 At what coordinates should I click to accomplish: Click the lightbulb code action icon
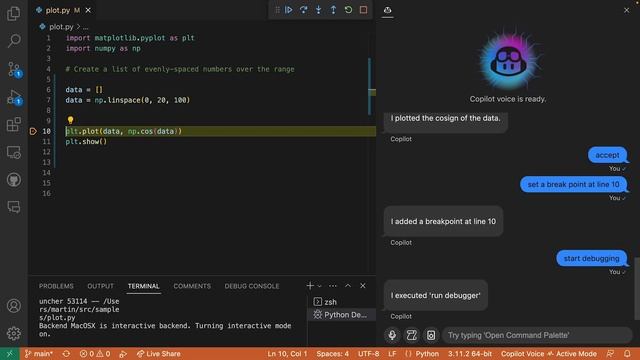point(70,120)
